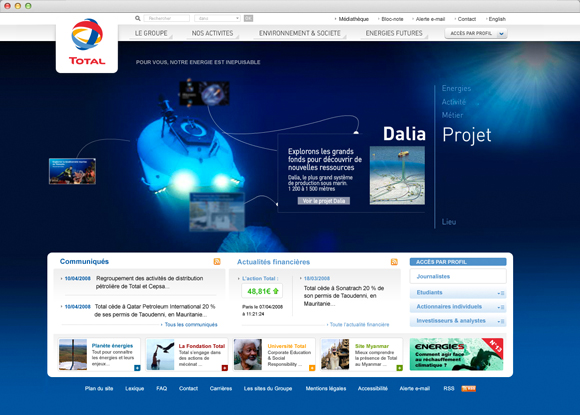Open the Médiathèque link
This screenshot has width=580, height=415.
pyautogui.click(x=354, y=19)
